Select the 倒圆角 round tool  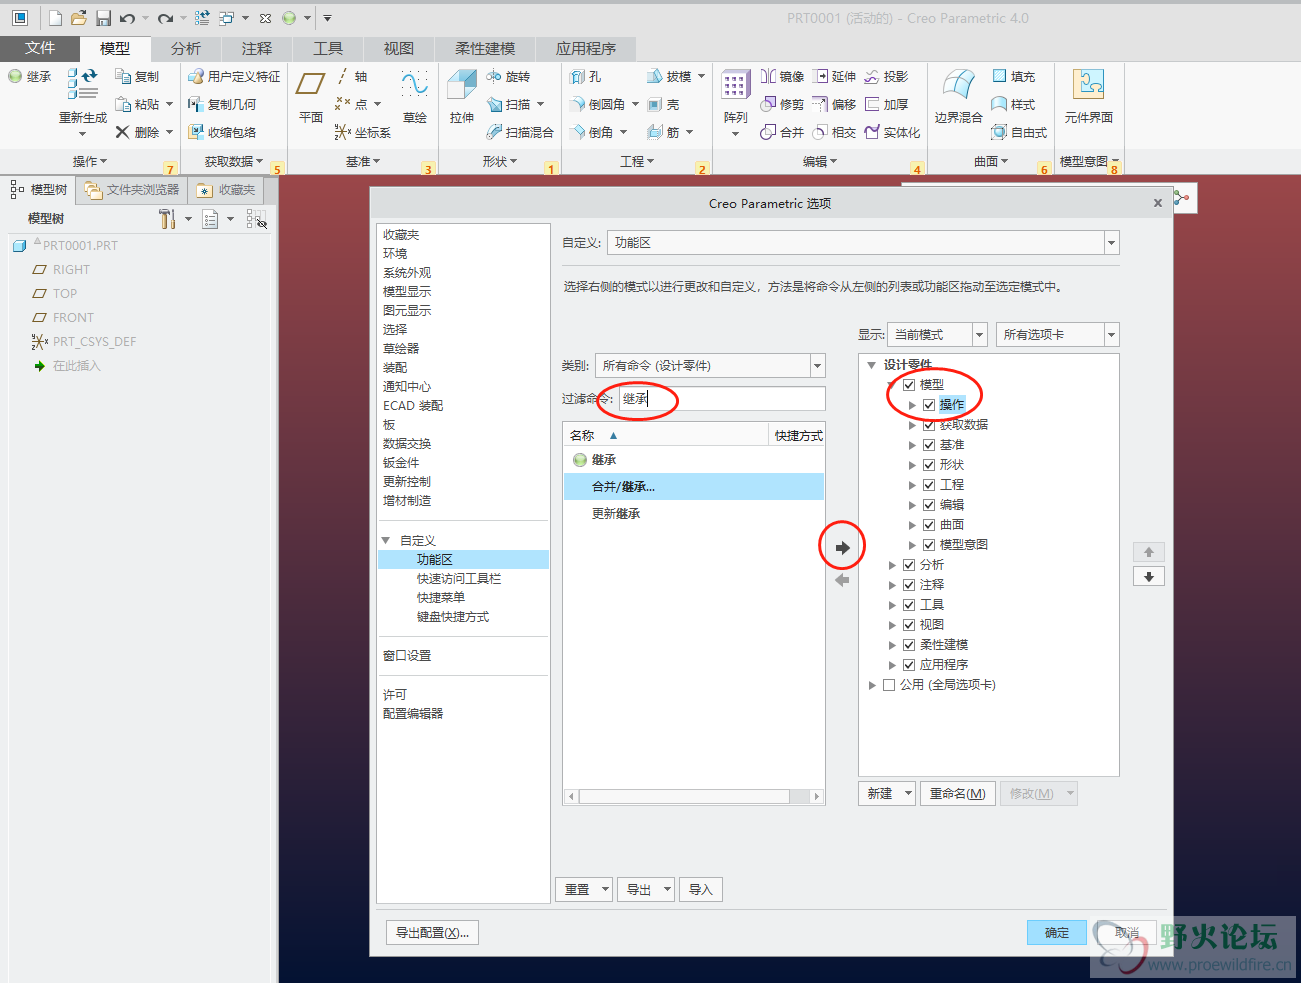tap(598, 104)
